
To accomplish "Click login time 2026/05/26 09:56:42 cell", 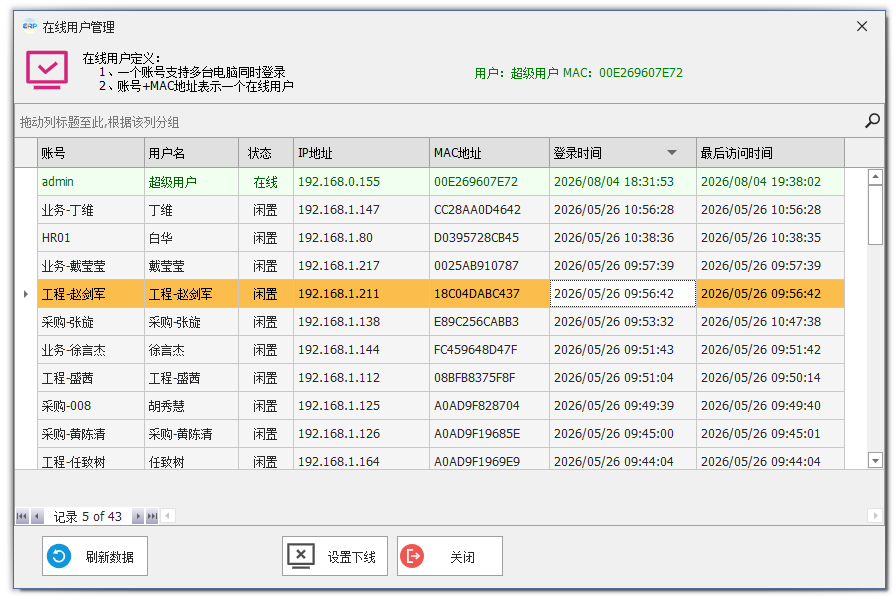I will tap(623, 294).
